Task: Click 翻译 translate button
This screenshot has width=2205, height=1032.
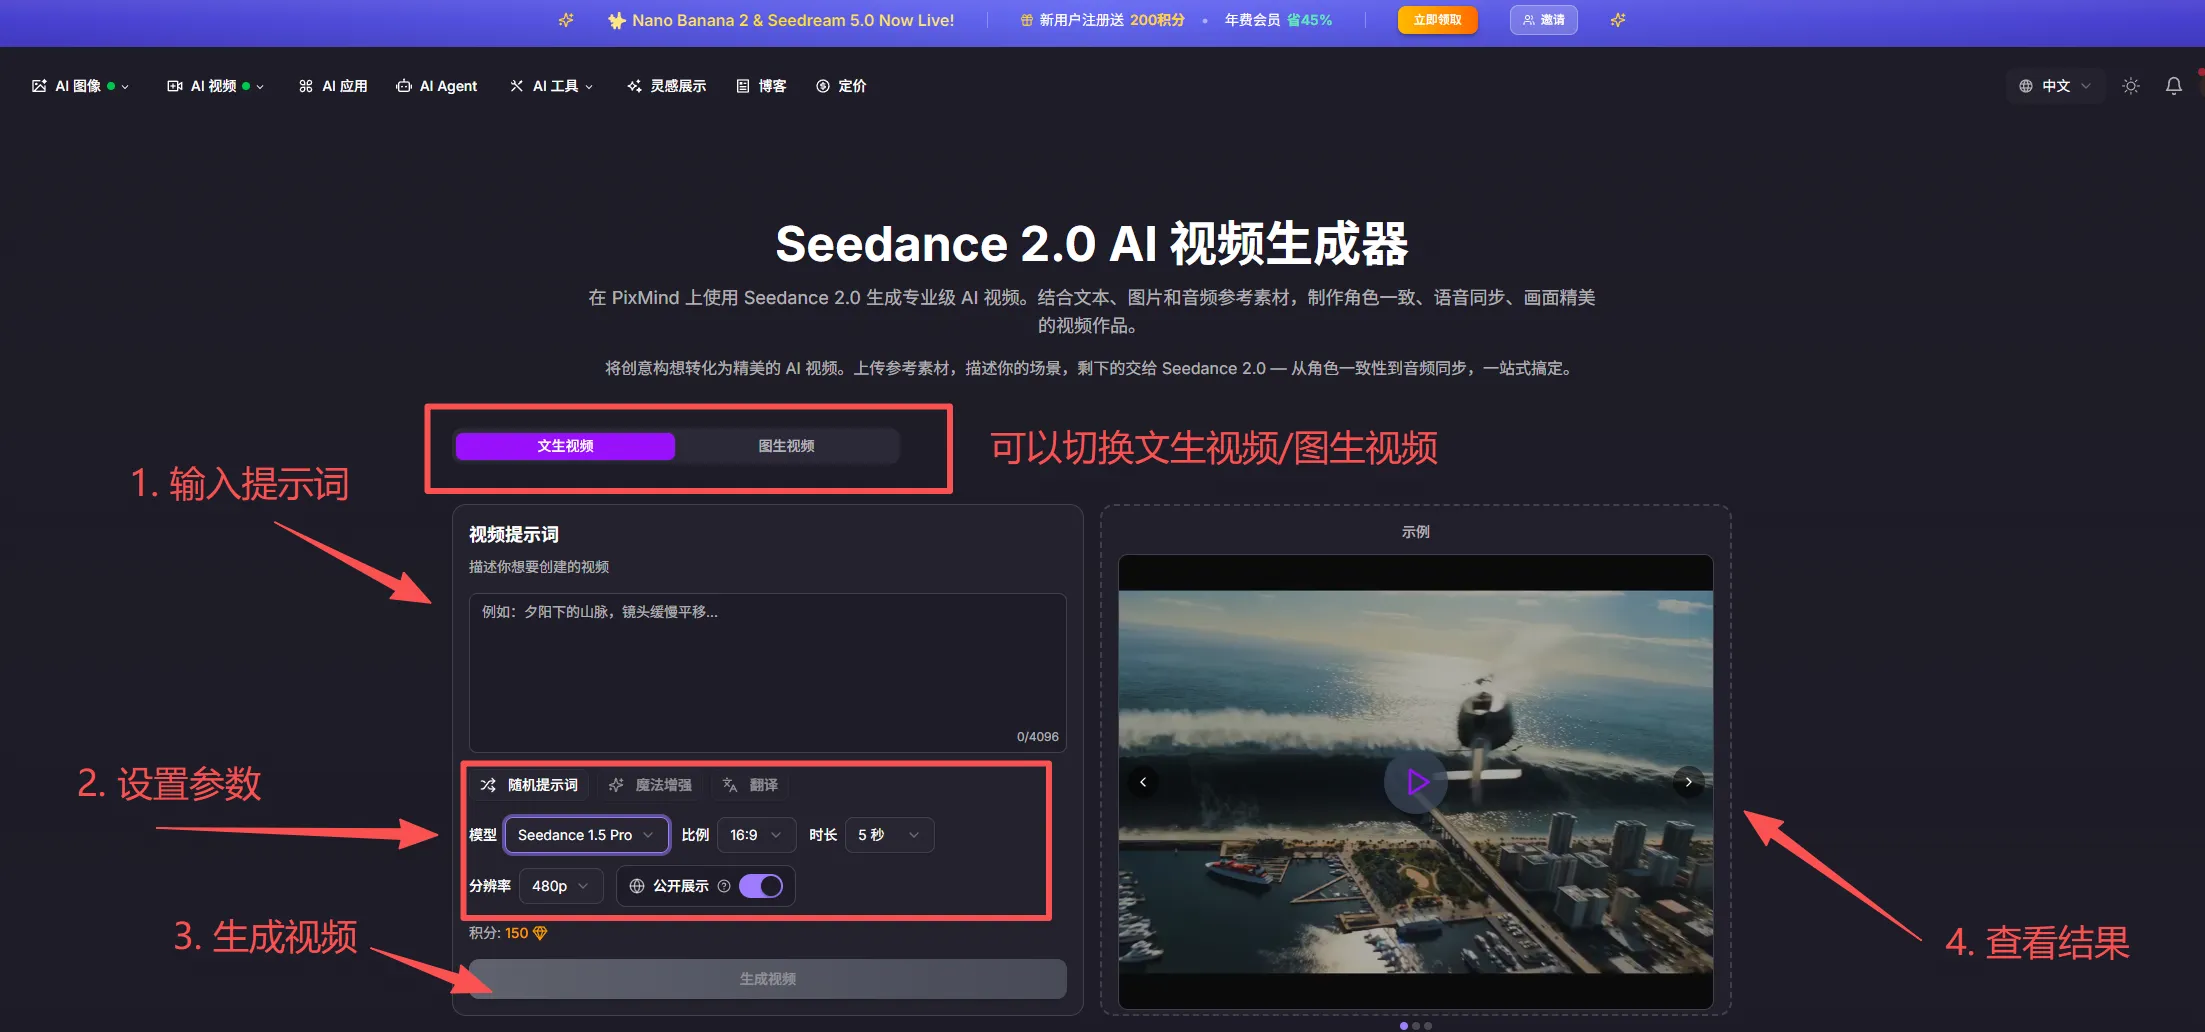Action: pyautogui.click(x=750, y=785)
